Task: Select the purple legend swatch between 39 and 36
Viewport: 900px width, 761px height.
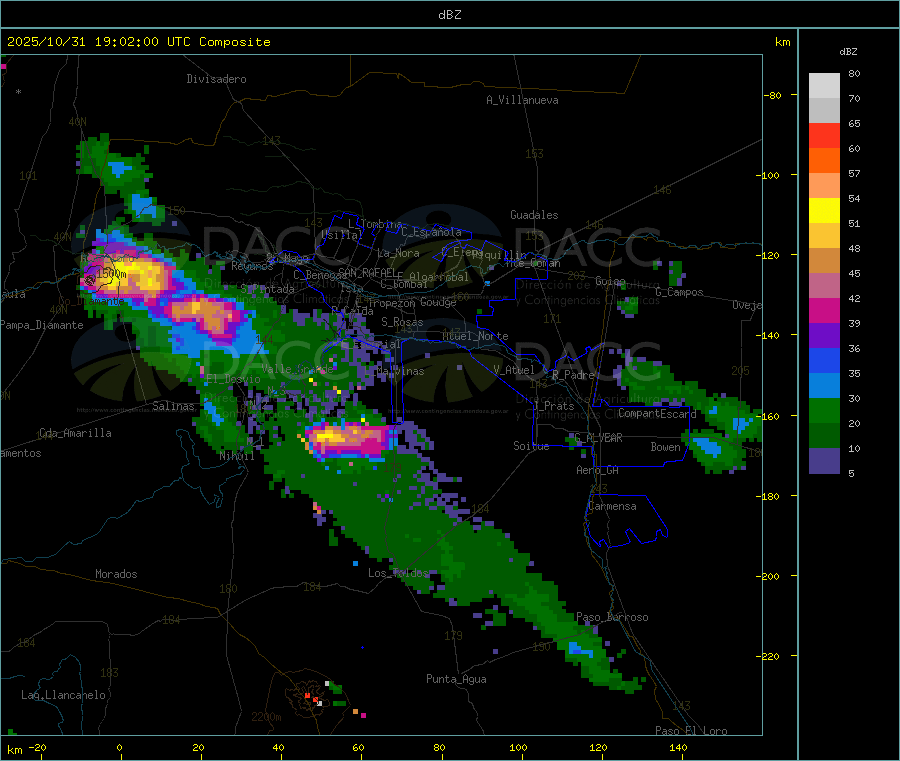Action: click(x=824, y=336)
